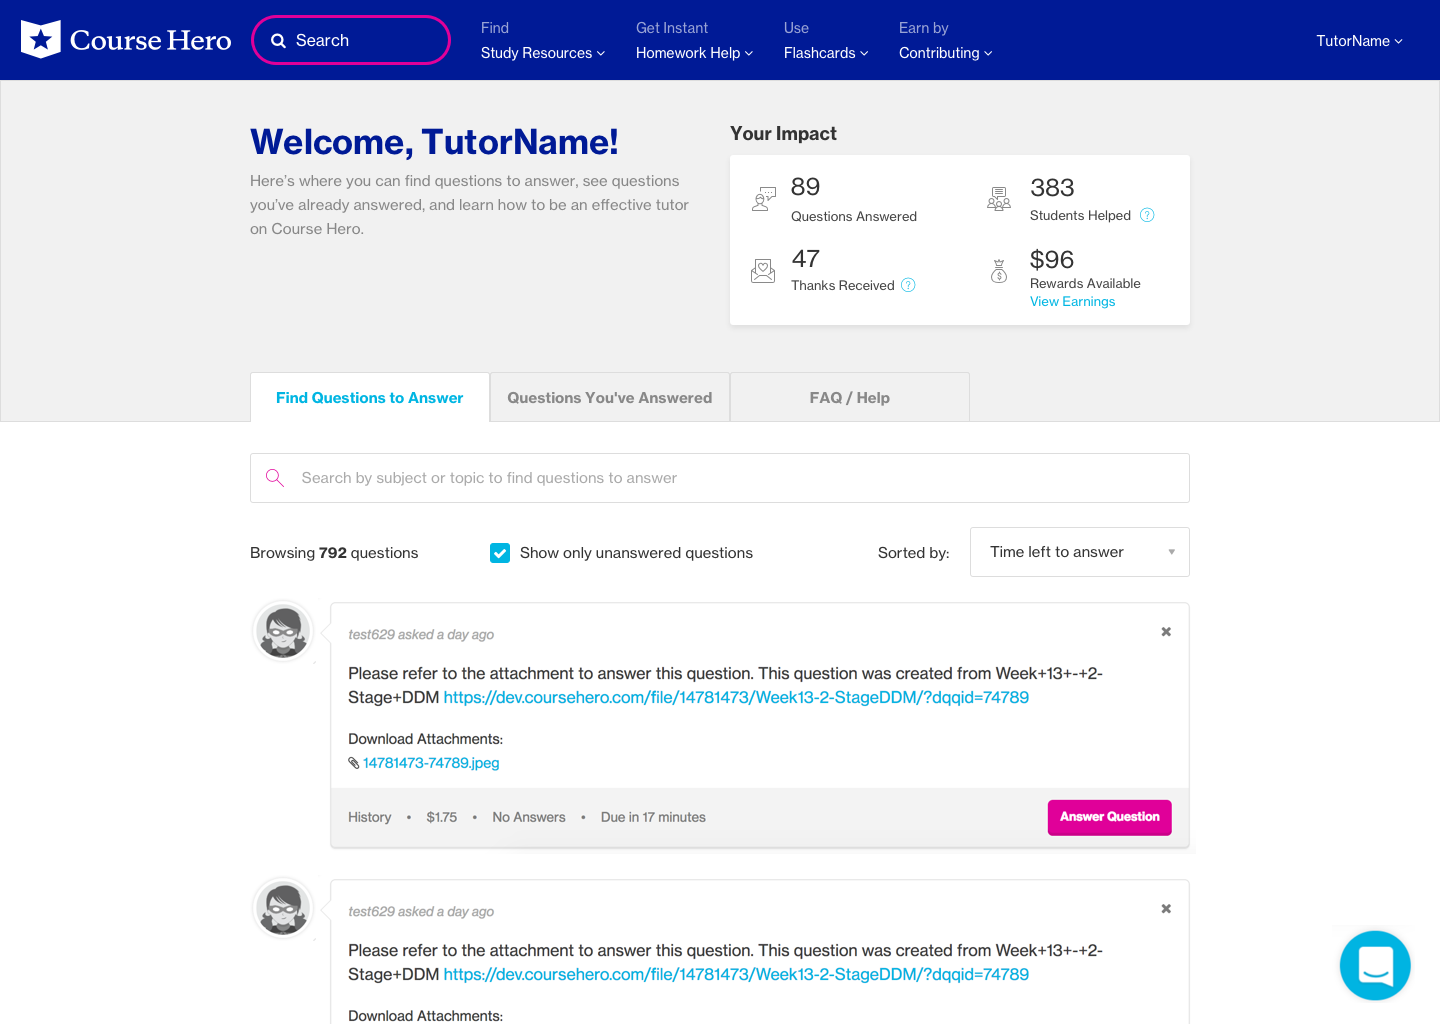Open first question's coursehero file link

[736, 698]
